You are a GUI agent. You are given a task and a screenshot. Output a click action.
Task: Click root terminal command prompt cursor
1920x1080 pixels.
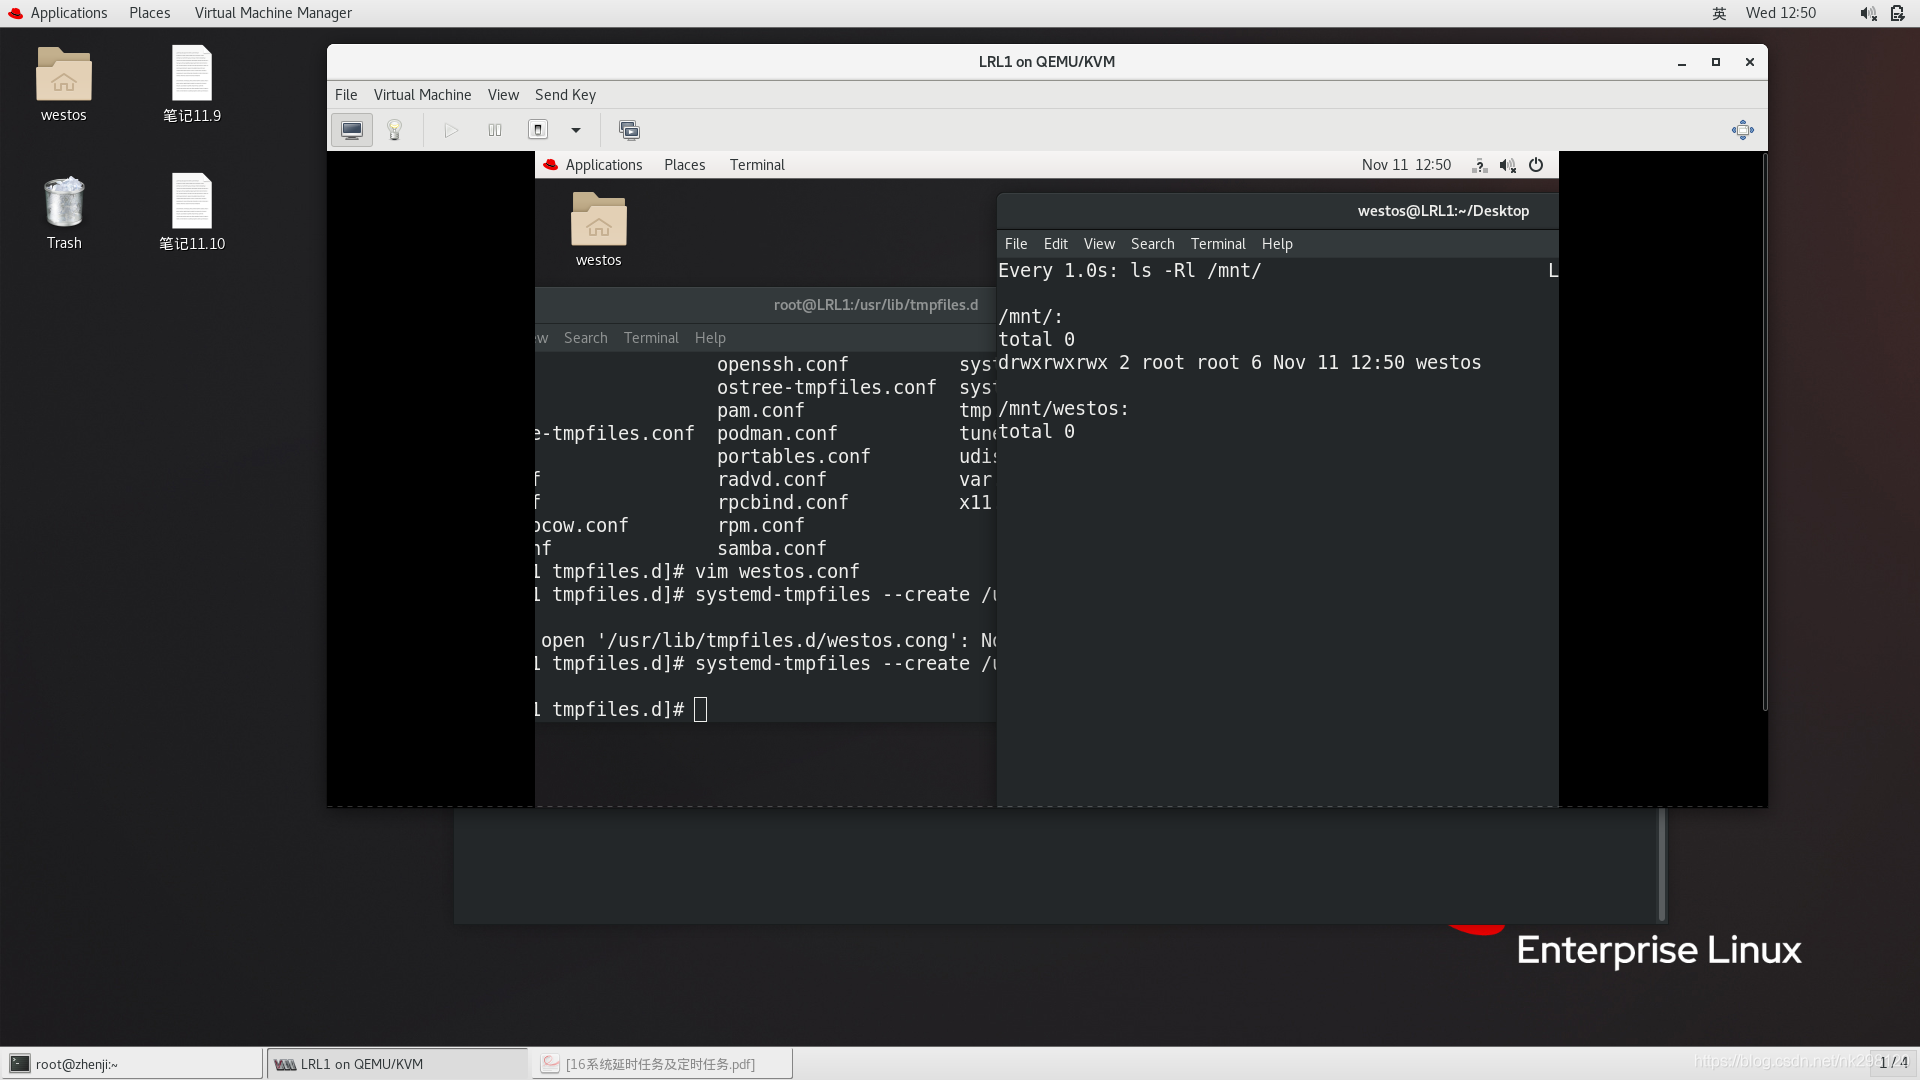700,710
